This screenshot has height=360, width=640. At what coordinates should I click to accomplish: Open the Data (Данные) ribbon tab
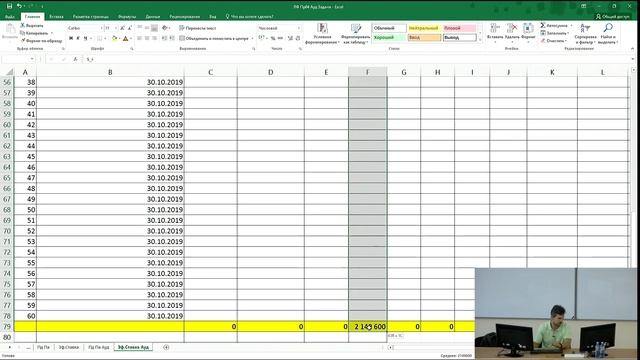pos(153,17)
